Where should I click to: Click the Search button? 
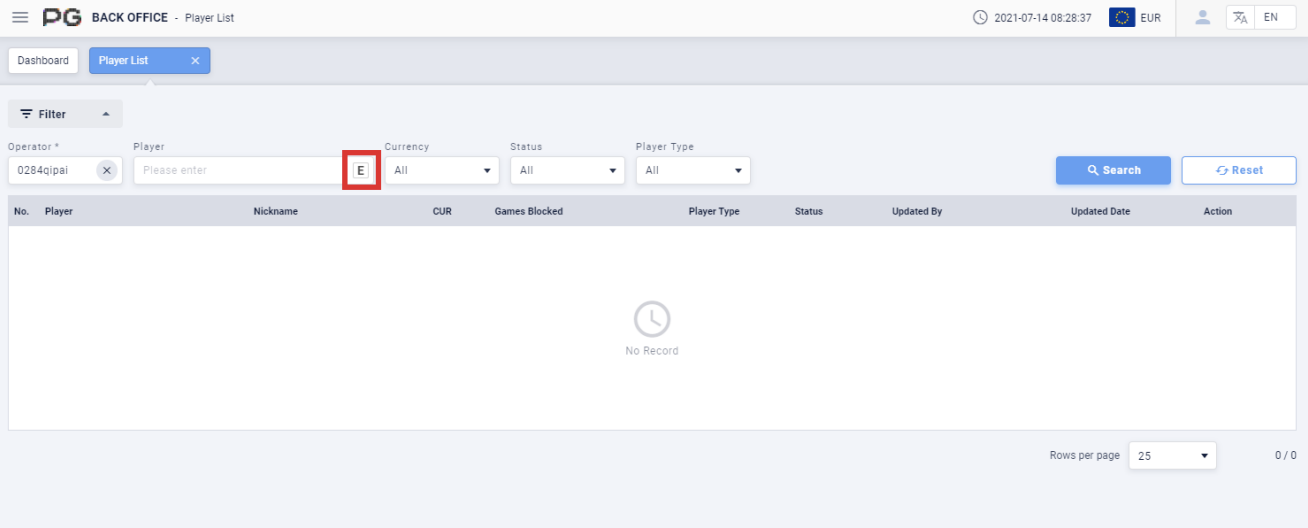click(x=1113, y=170)
